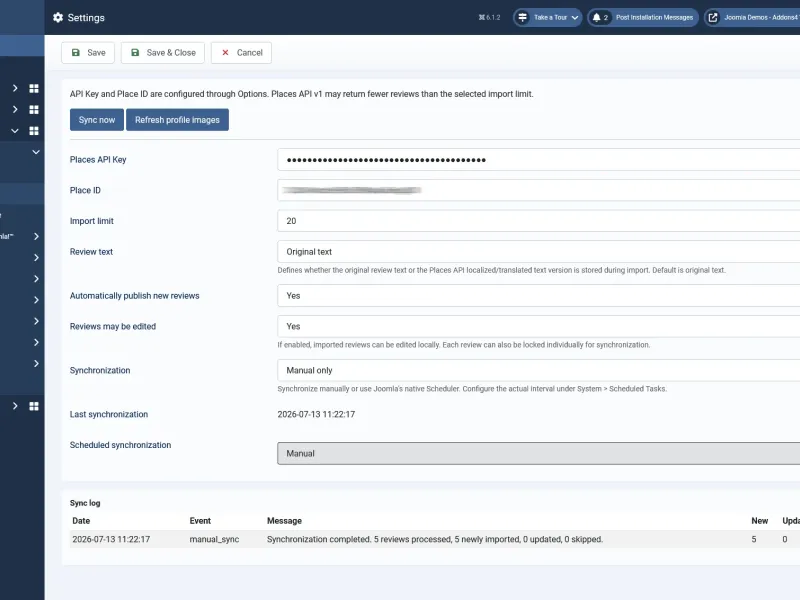Click the Message column header in Sync log
Viewport: 800px width, 600px height.
[284, 521]
